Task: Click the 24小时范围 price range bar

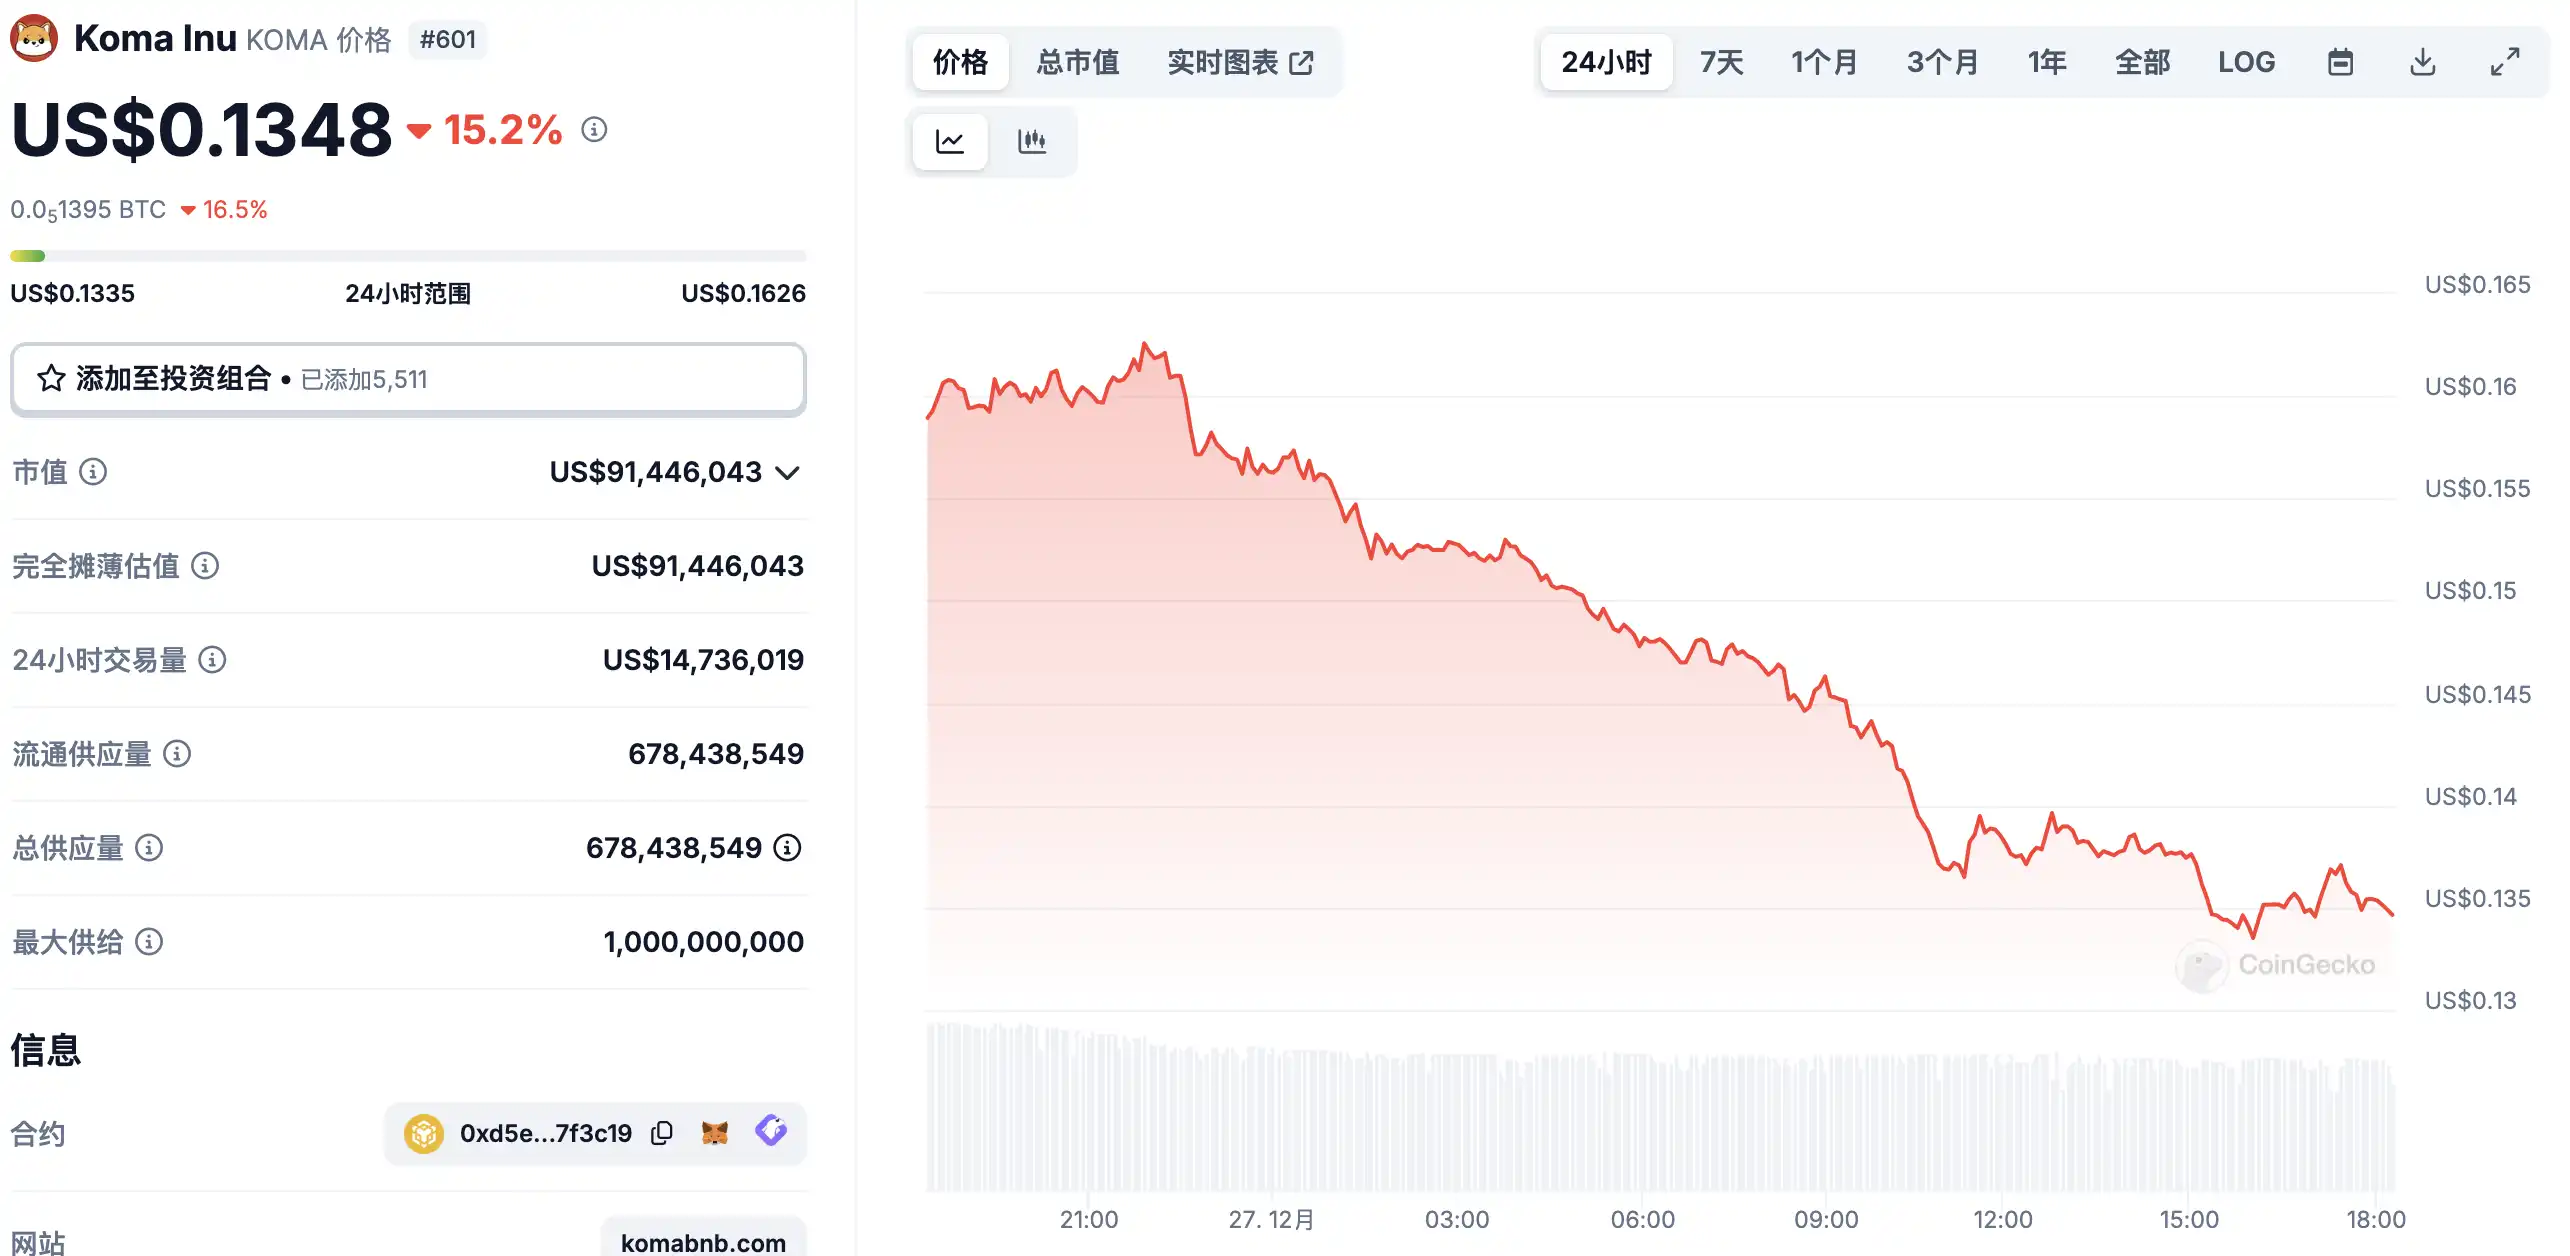Action: [408, 256]
